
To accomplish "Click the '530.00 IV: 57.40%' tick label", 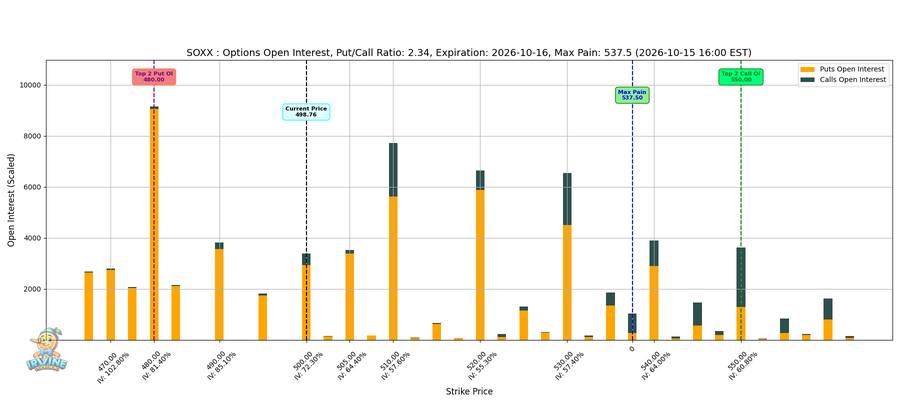I will (567, 366).
